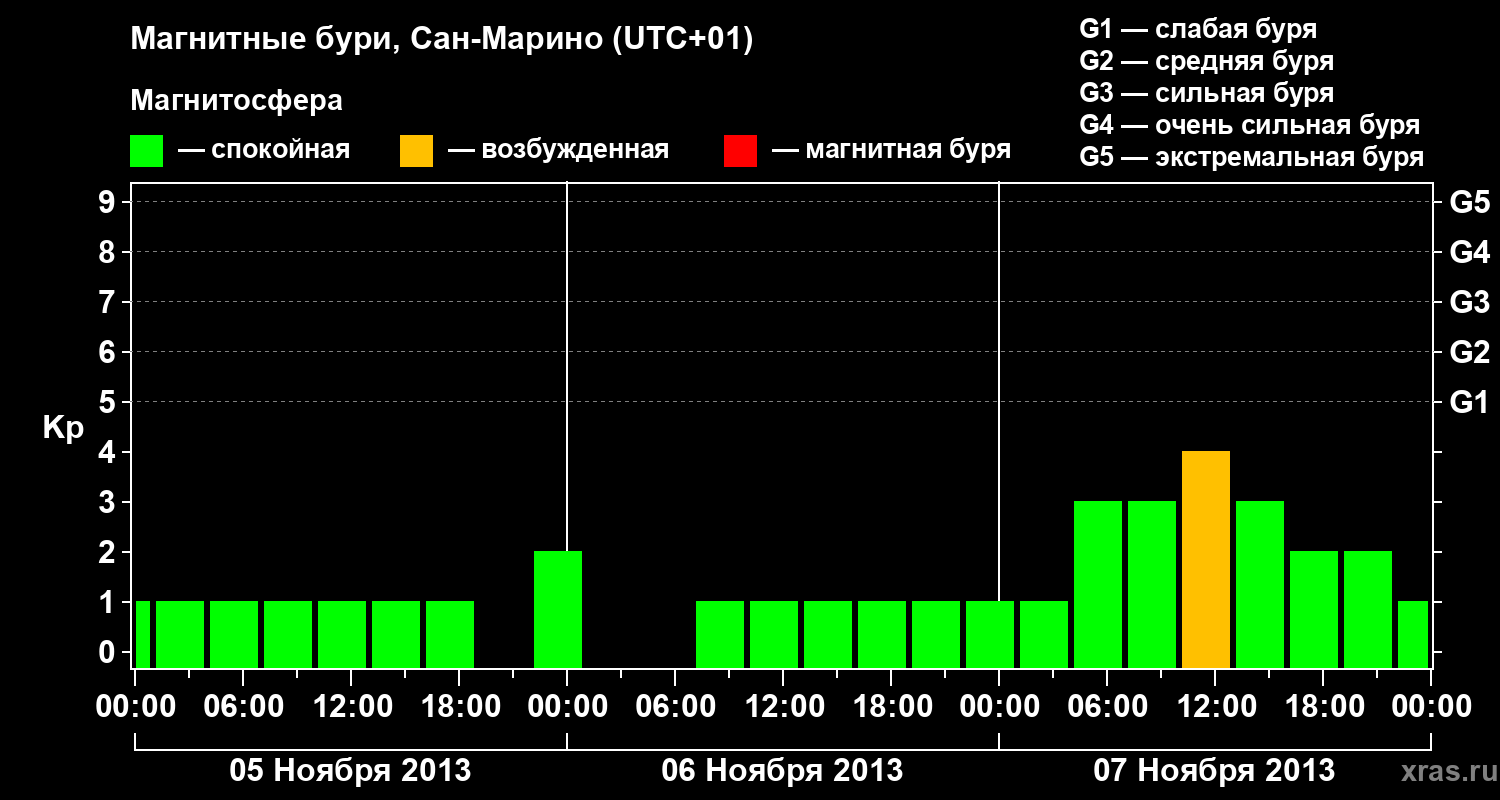Click the '— магнитная буря' legend label
This screenshot has width=1500, height=800.
(x=891, y=151)
